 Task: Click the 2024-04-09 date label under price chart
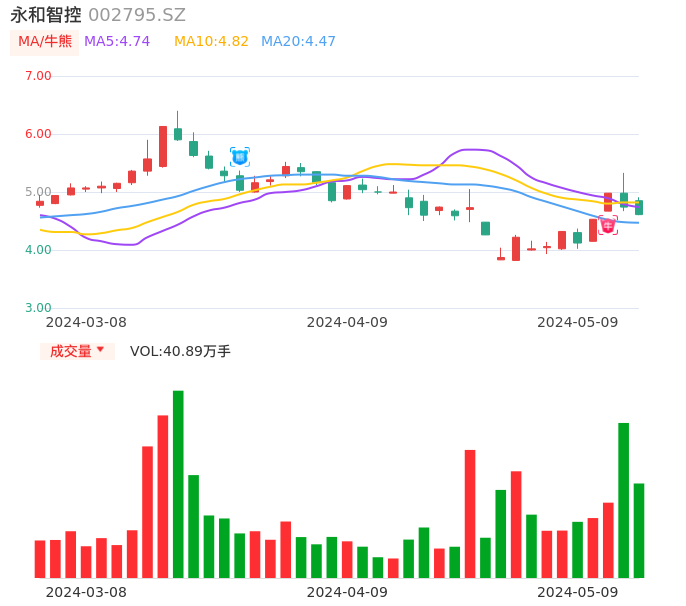(x=347, y=322)
